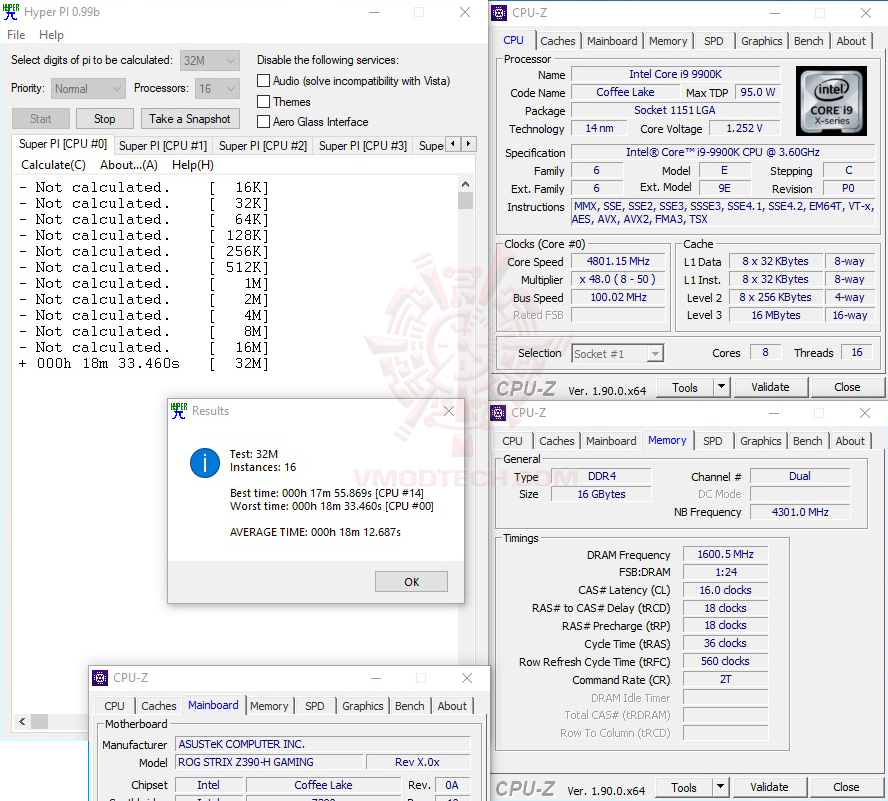Open the Caches tab in the Mainboard CPU-Z window
This screenshot has width=888, height=801.
[159, 706]
